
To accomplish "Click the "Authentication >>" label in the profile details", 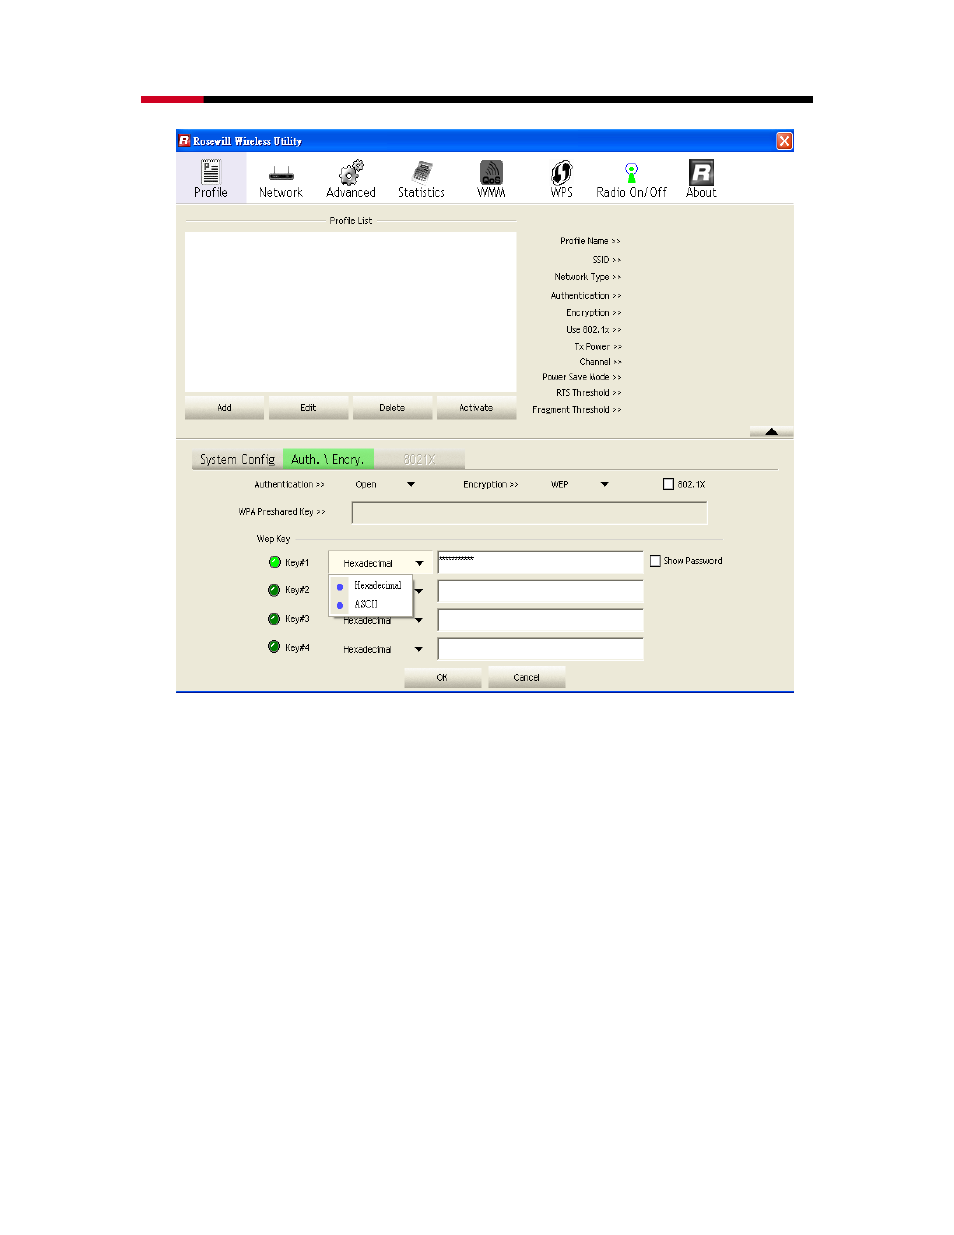I will tap(585, 296).
